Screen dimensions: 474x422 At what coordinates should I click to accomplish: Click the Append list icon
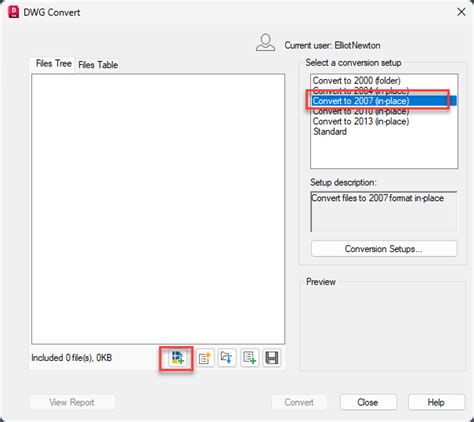[249, 358]
